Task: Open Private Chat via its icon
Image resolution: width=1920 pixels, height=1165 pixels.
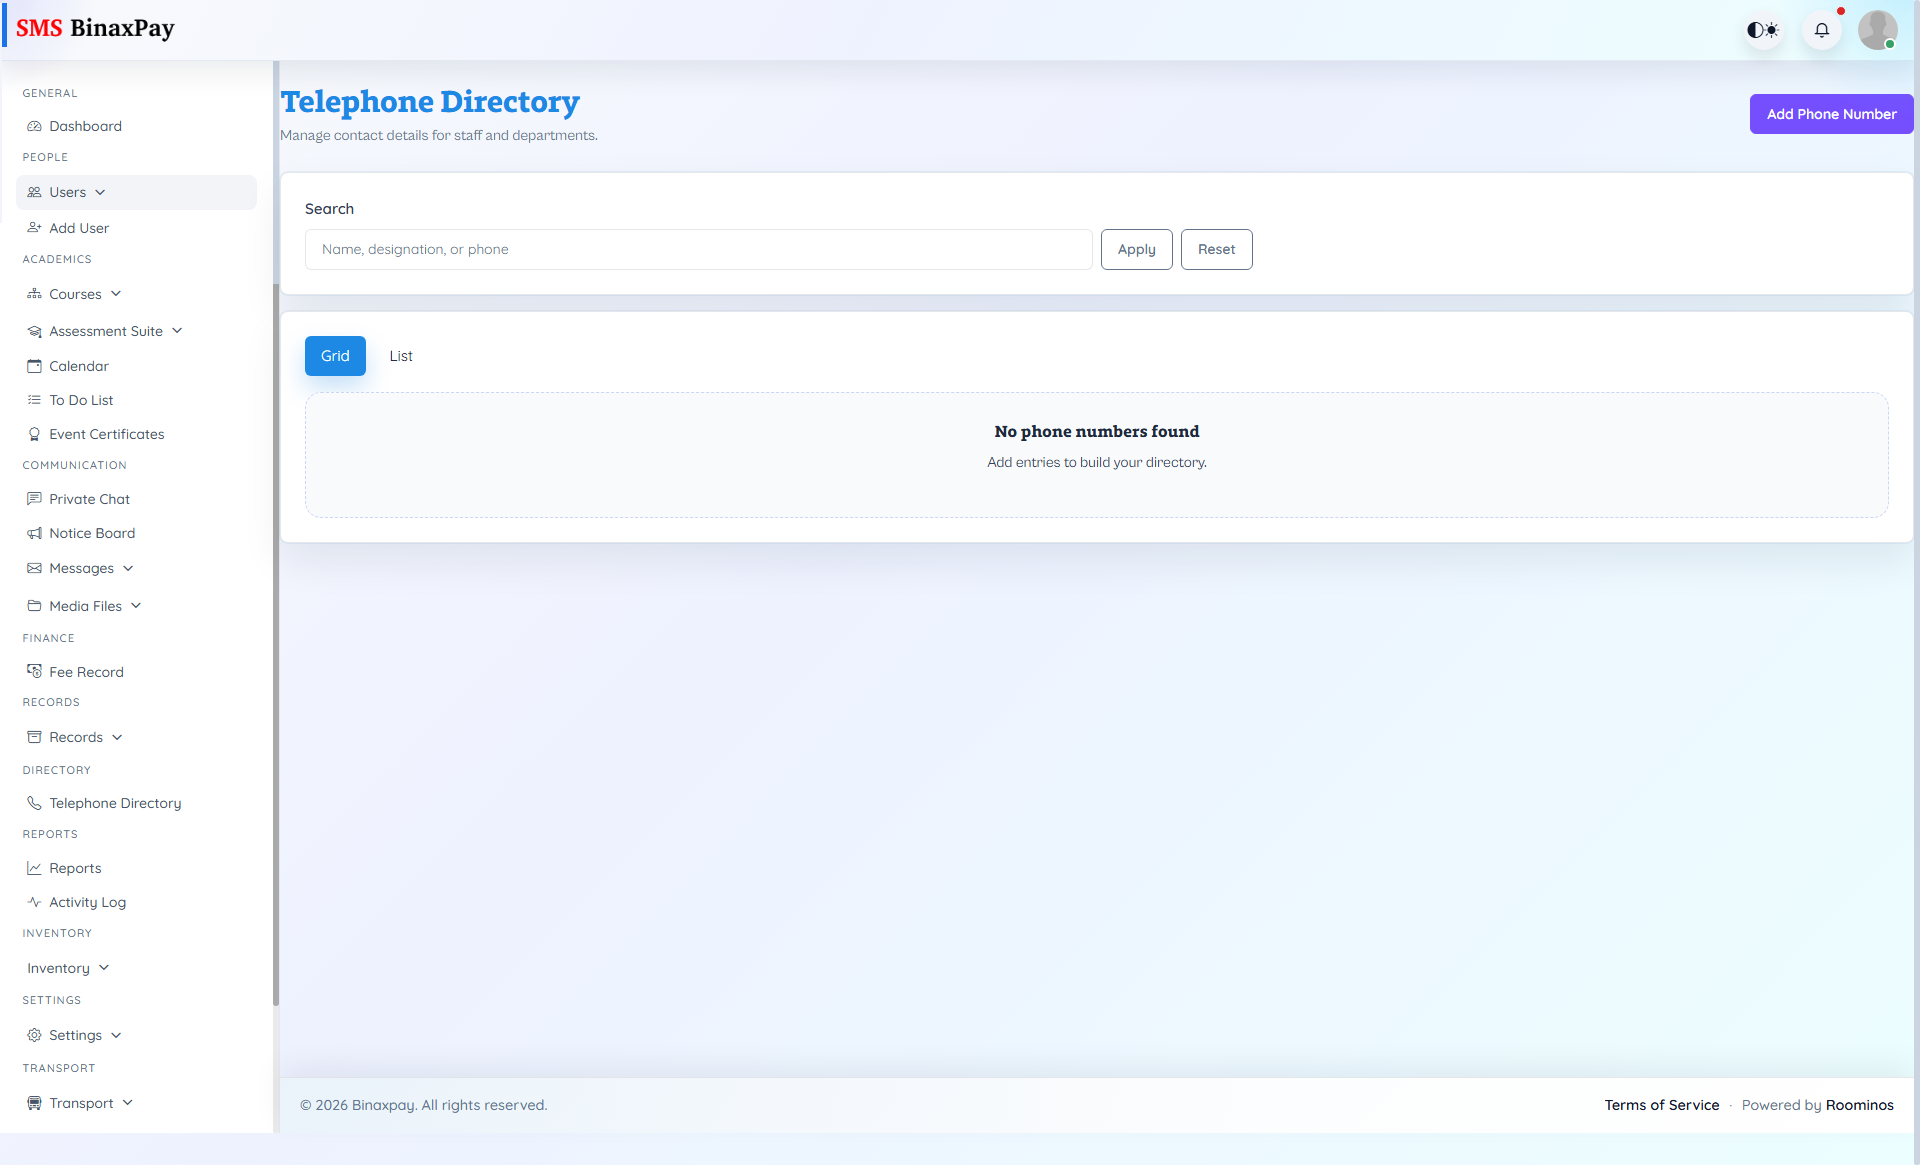Action: point(34,499)
